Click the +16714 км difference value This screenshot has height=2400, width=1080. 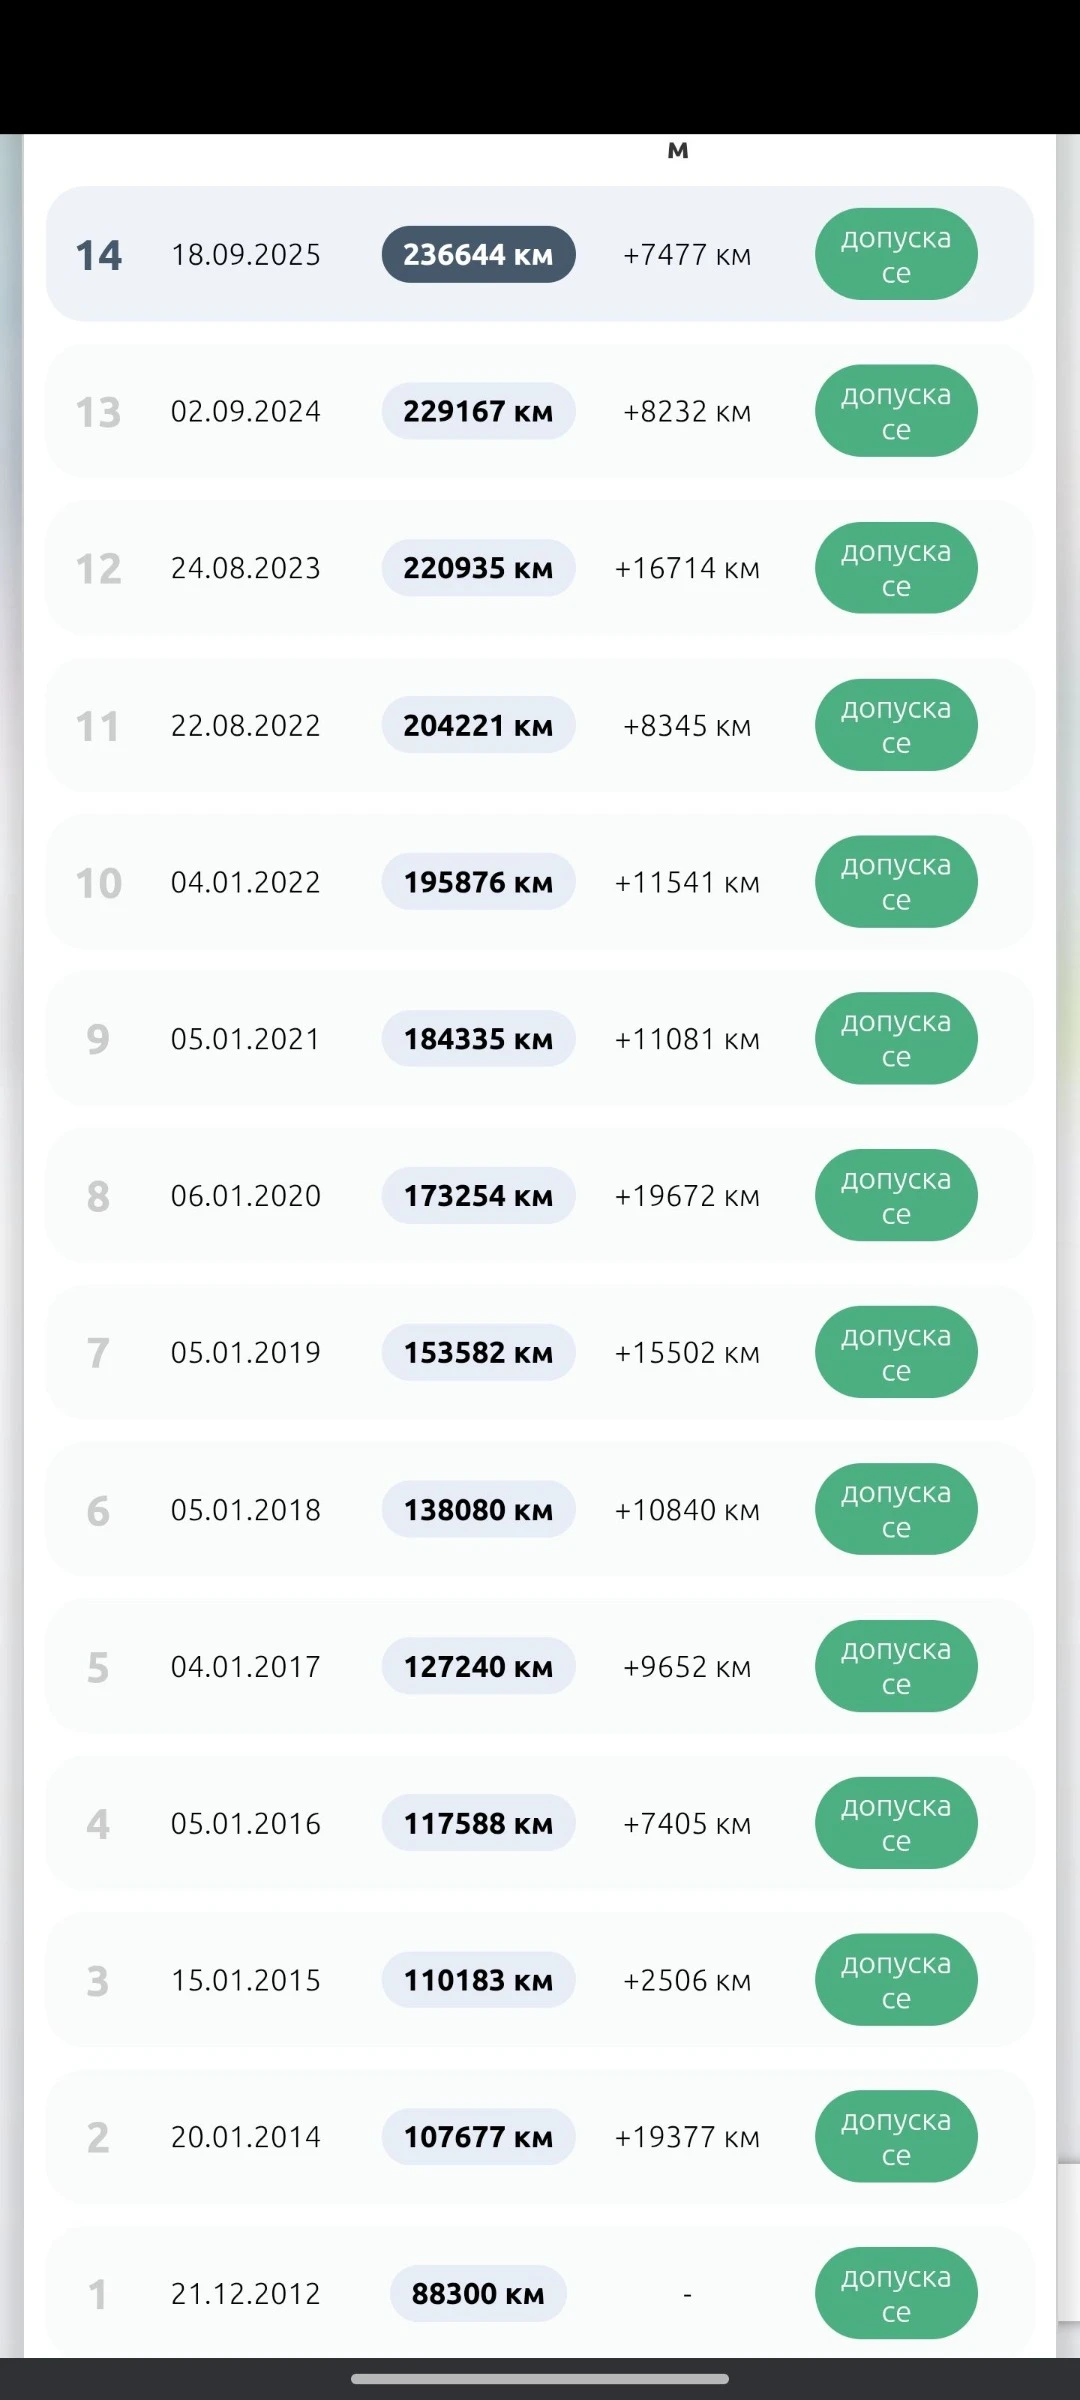pyautogui.click(x=687, y=568)
